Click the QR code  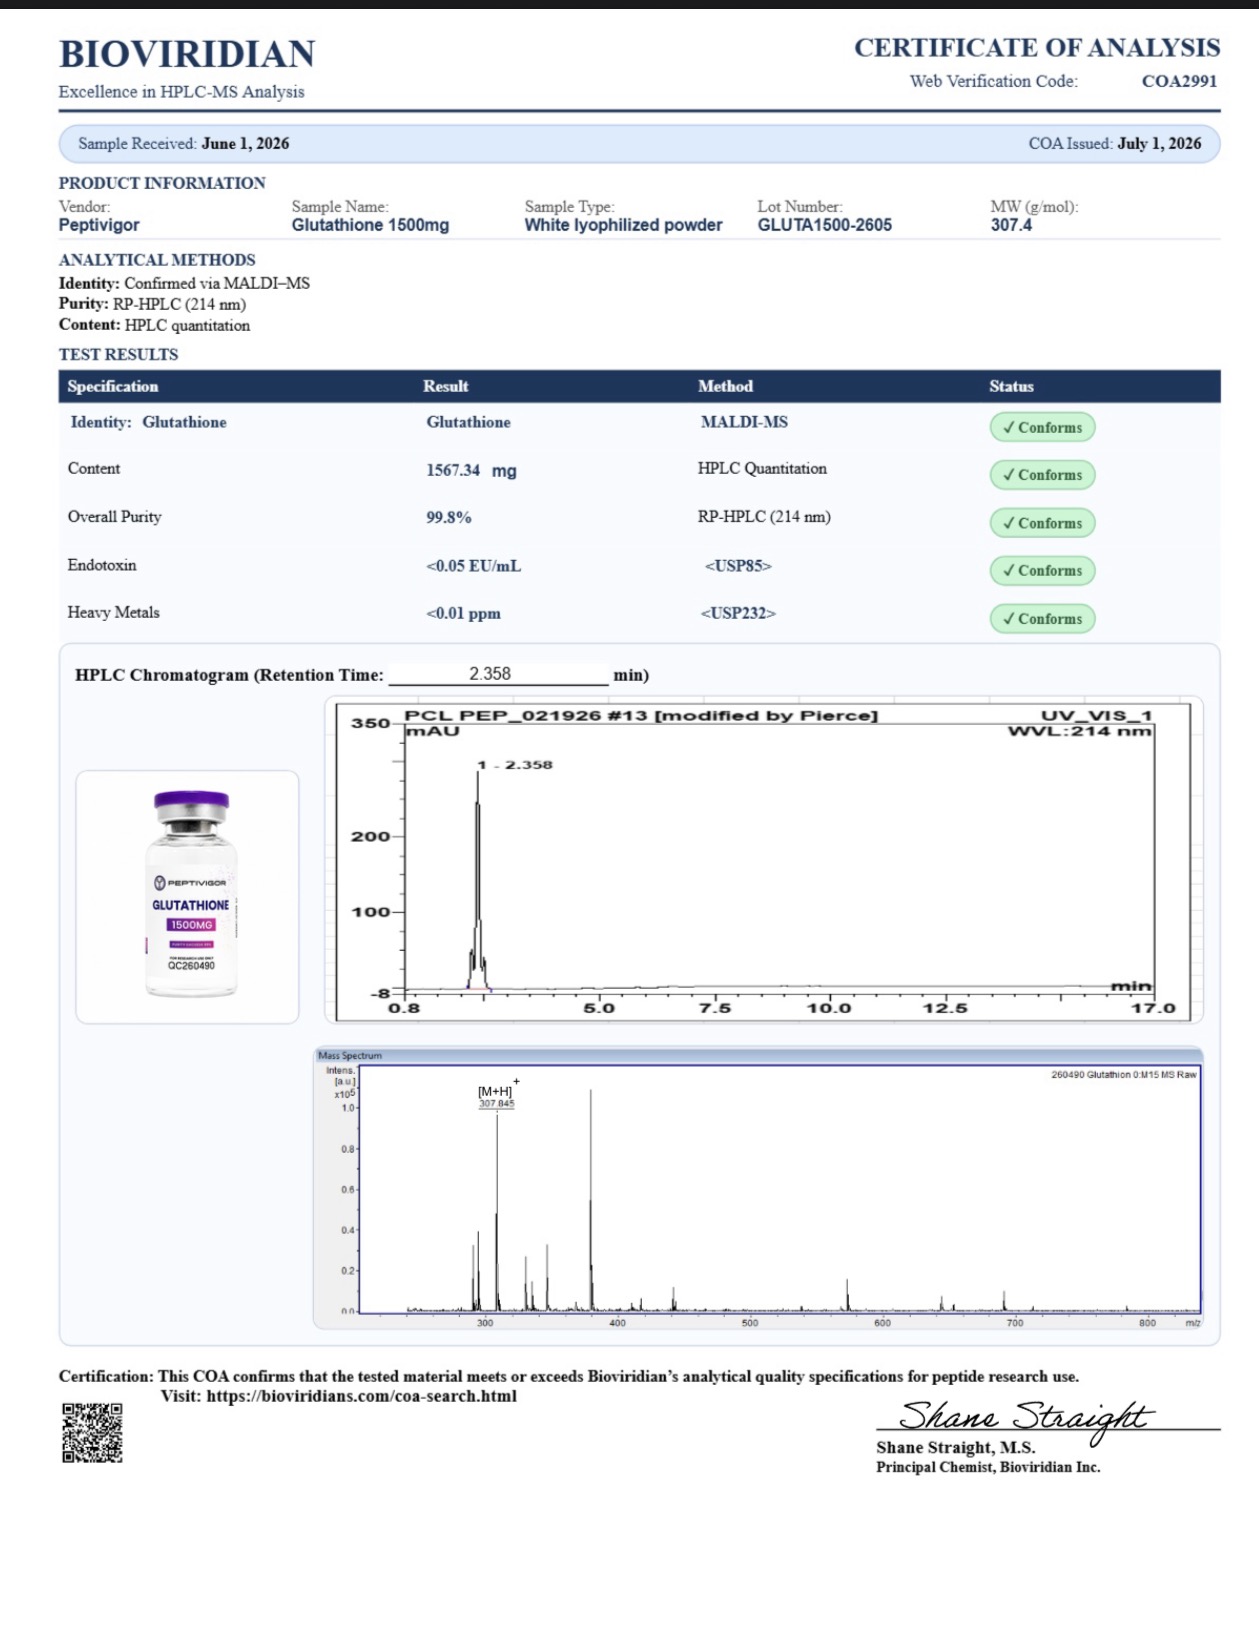pos(92,1432)
